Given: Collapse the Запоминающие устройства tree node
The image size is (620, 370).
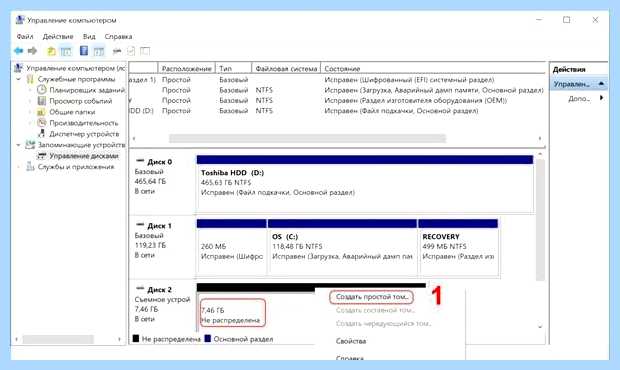Looking at the screenshot, I should pyautogui.click(x=18, y=145).
